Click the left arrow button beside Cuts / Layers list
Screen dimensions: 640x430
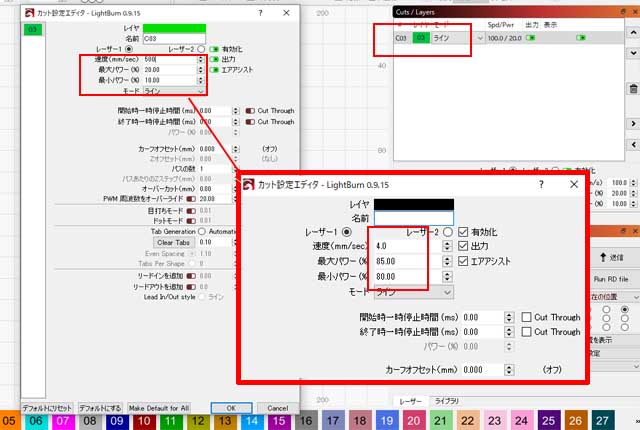(633, 144)
